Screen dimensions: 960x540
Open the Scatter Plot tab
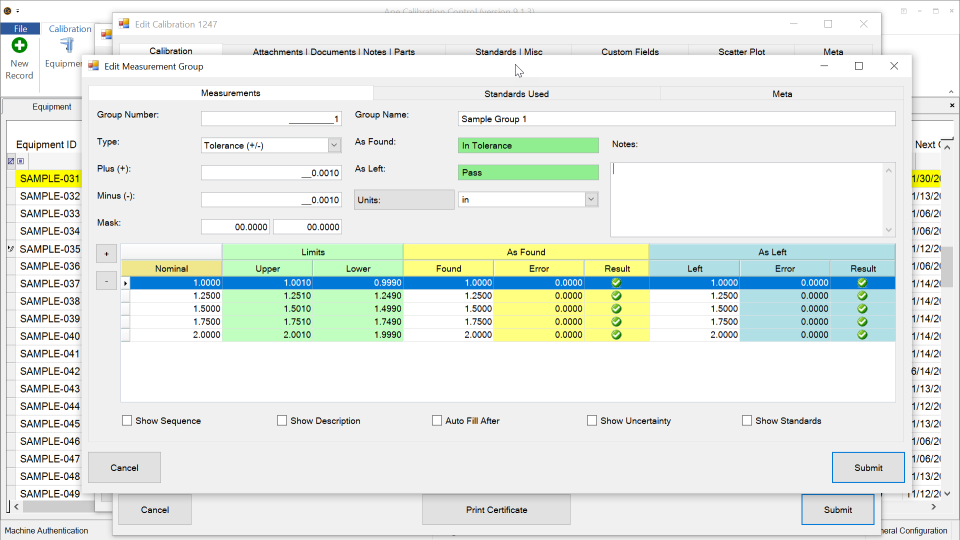pyautogui.click(x=741, y=51)
